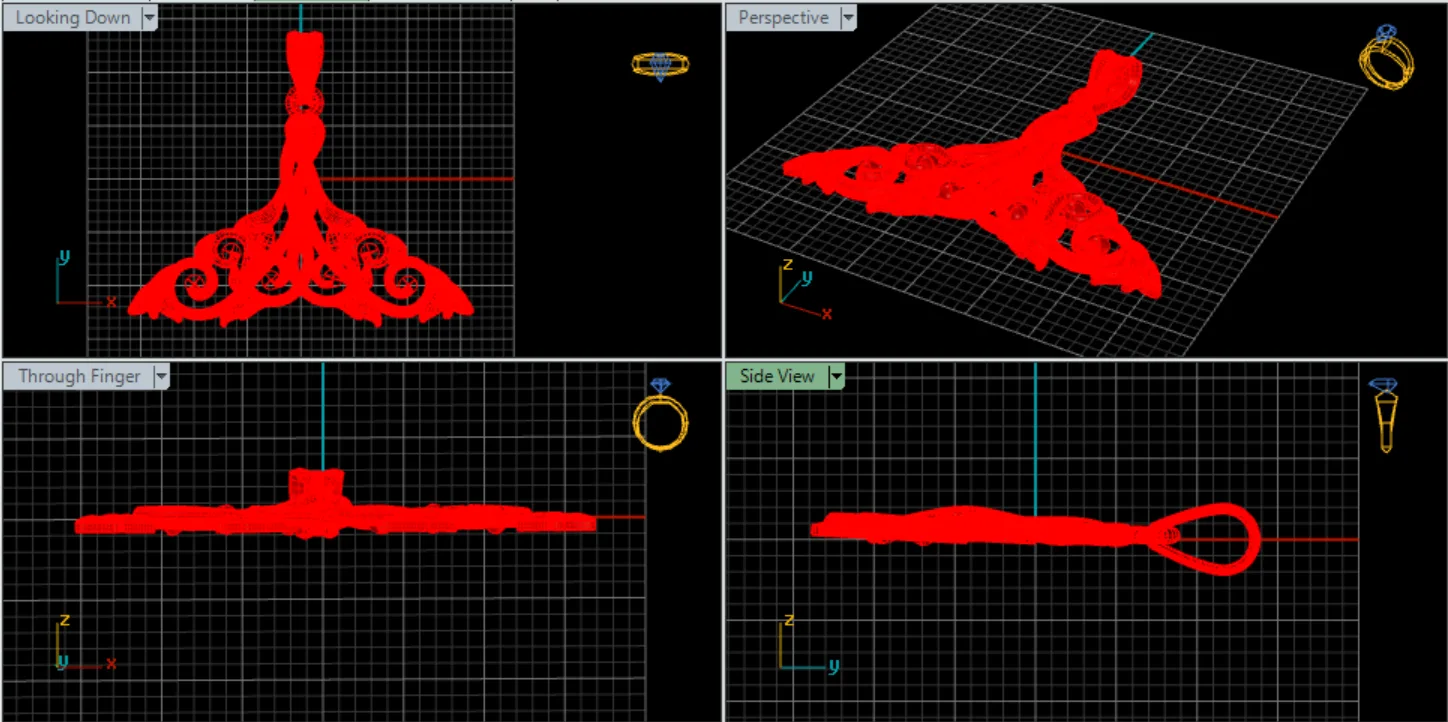
Task: Open the Perspective viewport dropdown arrow
Action: [x=848, y=18]
